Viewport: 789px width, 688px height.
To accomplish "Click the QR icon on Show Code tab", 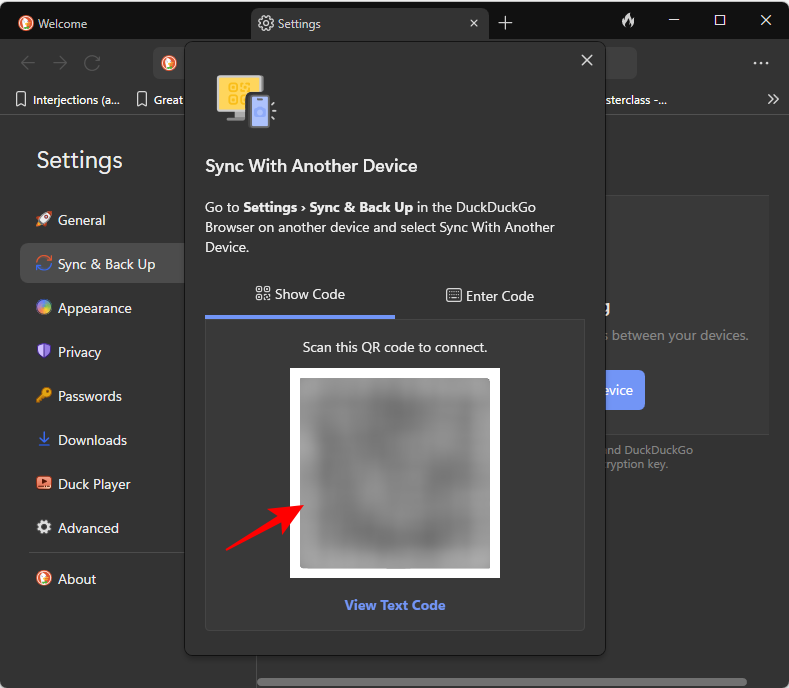I will click(263, 293).
